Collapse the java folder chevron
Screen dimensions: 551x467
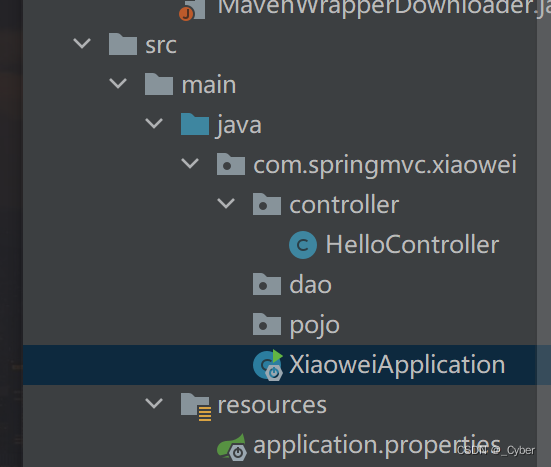click(x=154, y=124)
